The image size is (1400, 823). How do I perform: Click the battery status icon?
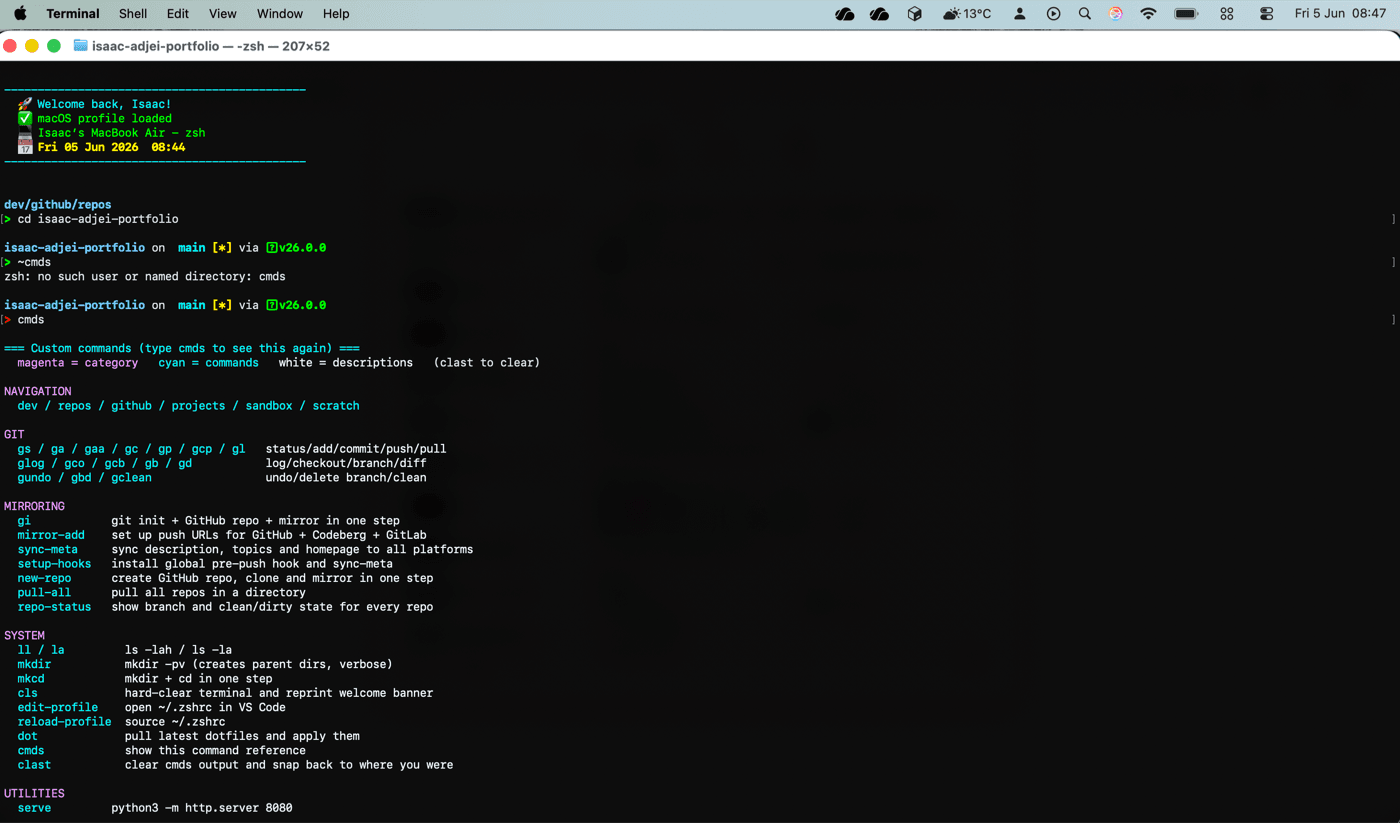[x=1186, y=14]
